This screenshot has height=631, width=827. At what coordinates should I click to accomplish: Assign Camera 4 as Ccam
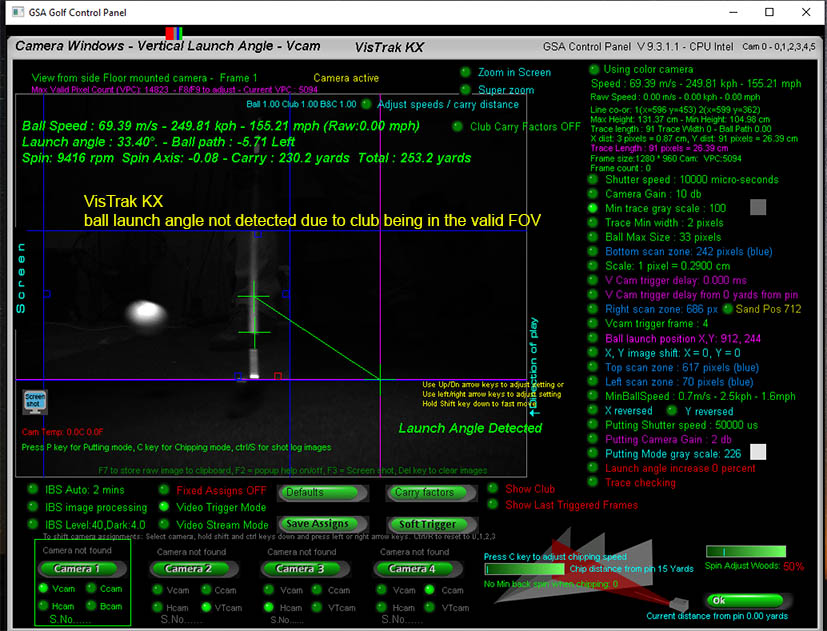tap(430, 590)
